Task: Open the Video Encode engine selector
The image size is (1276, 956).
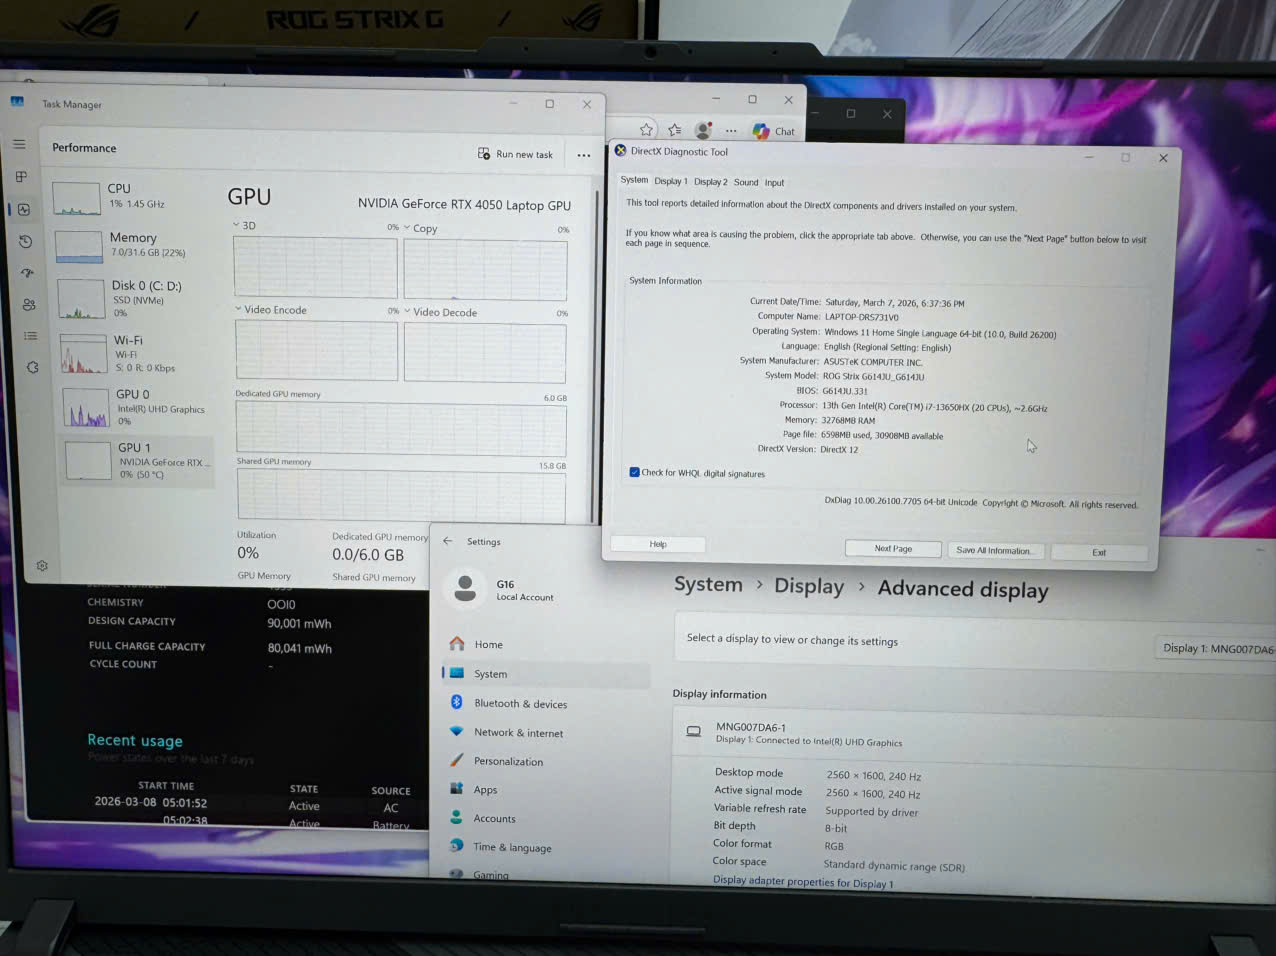Action: tap(239, 309)
